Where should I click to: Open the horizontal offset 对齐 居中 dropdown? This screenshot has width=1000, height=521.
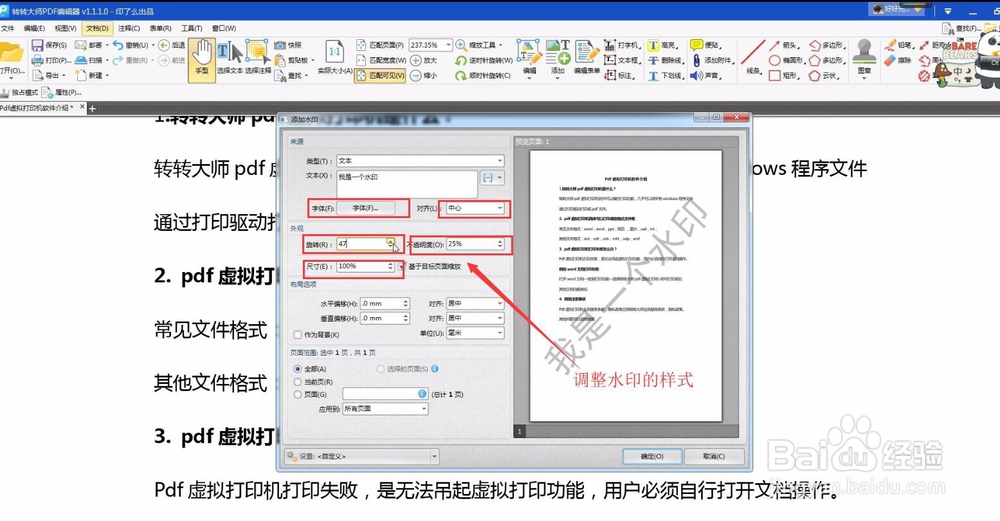[474, 304]
